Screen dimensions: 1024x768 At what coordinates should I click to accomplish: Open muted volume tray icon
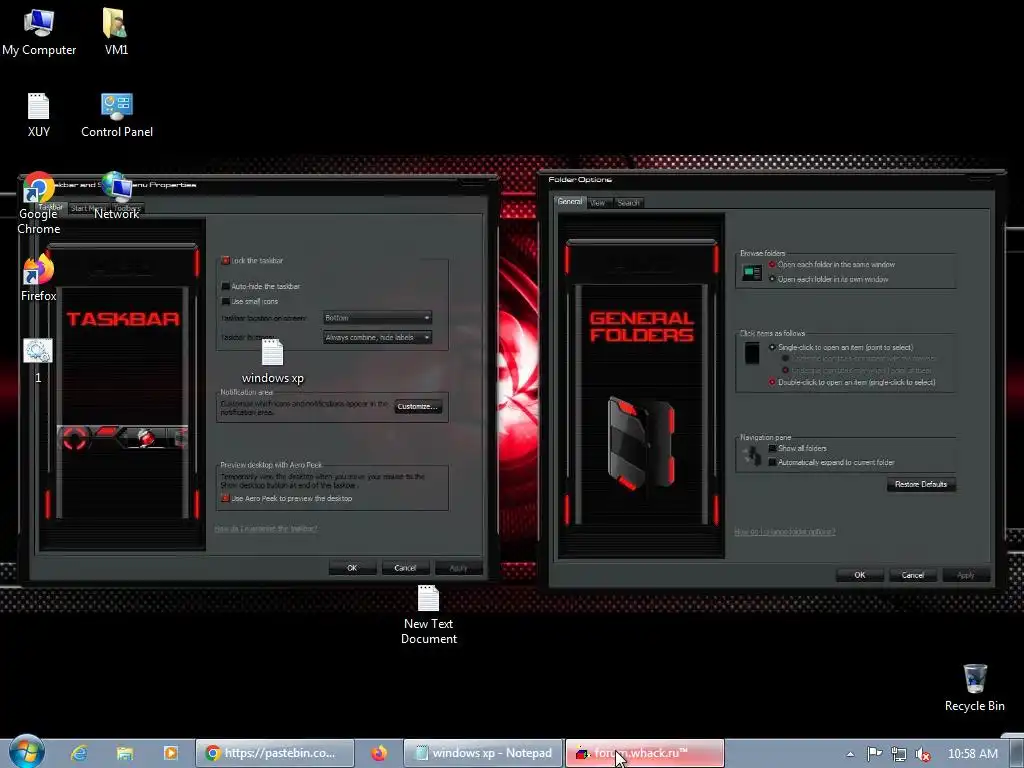click(923, 754)
